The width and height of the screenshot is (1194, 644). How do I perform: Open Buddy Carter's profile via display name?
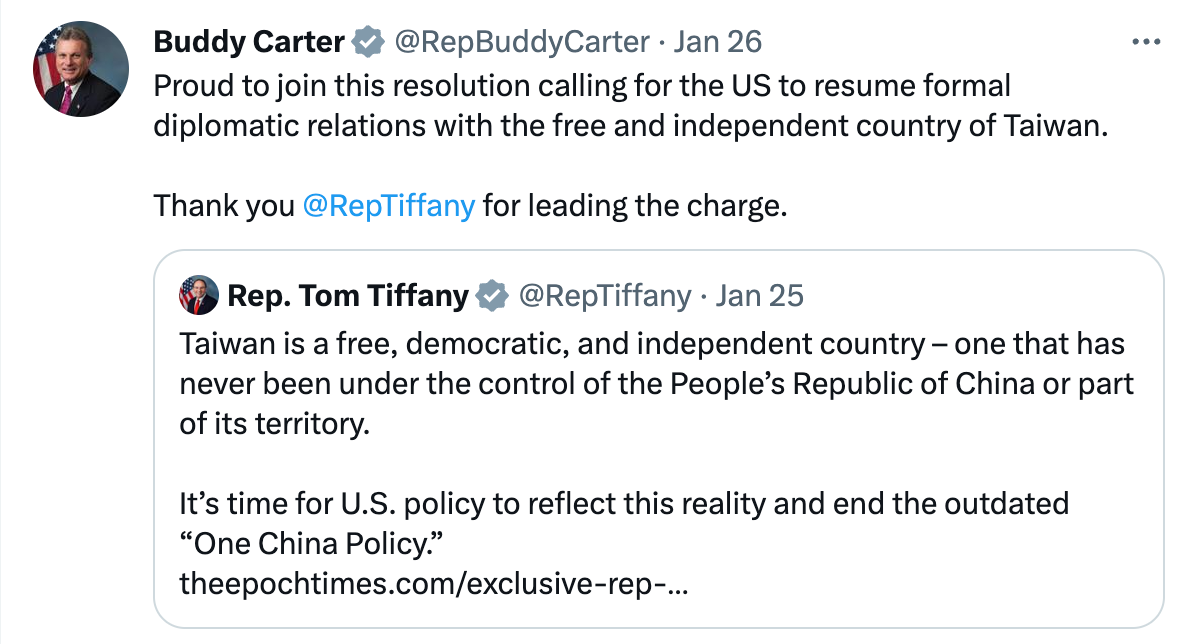[249, 42]
